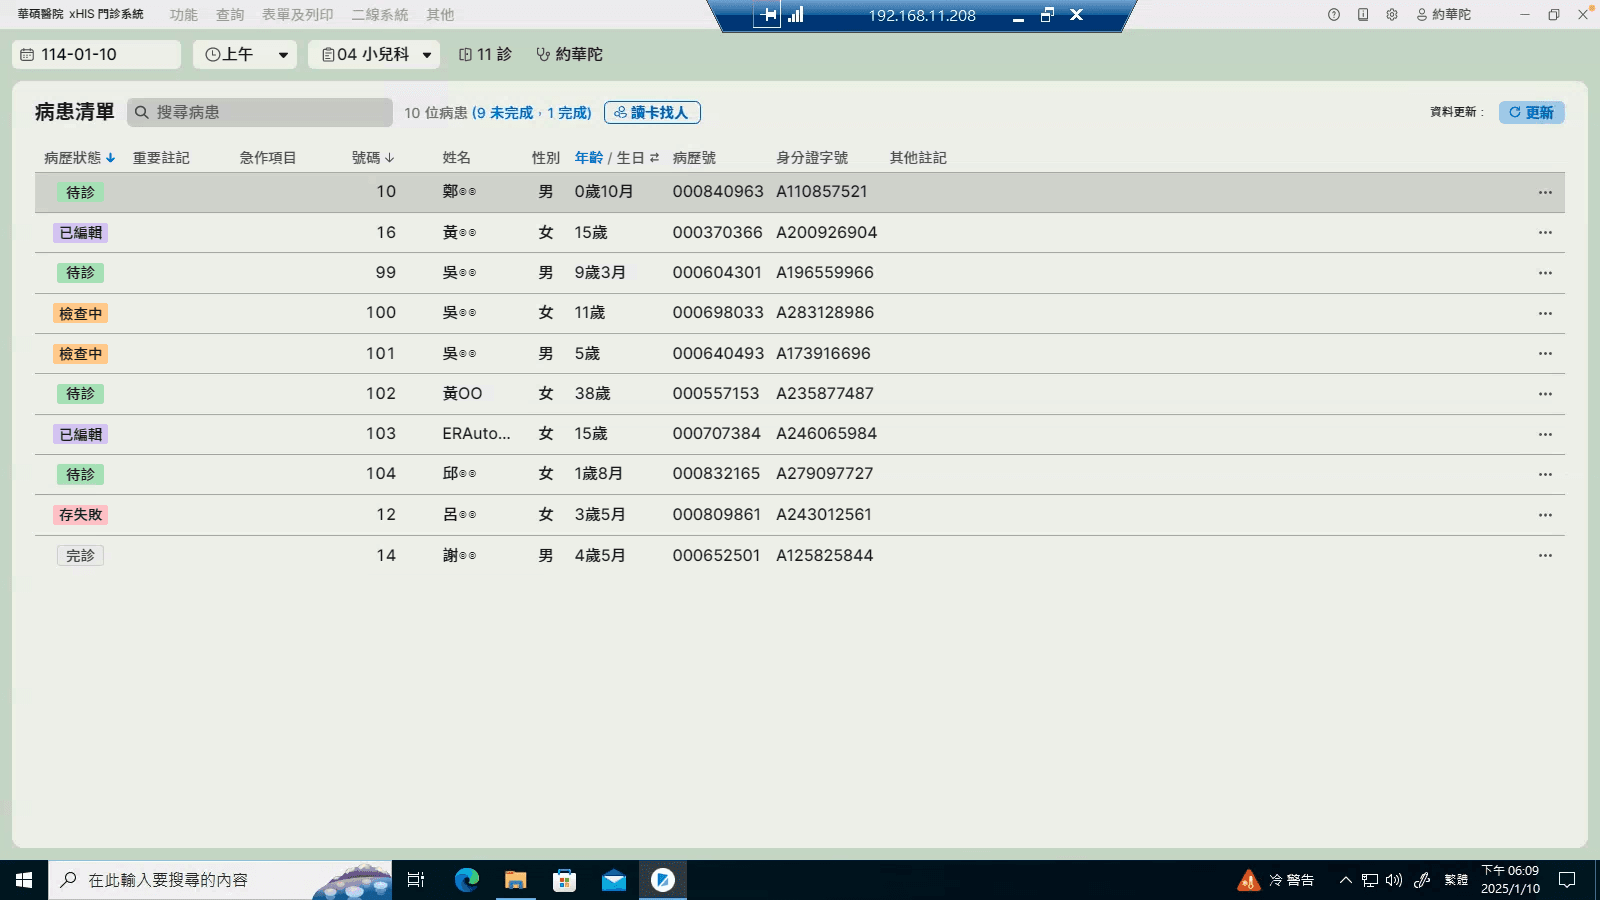Open the Mail app in taskbar
The image size is (1600, 900).
point(613,880)
